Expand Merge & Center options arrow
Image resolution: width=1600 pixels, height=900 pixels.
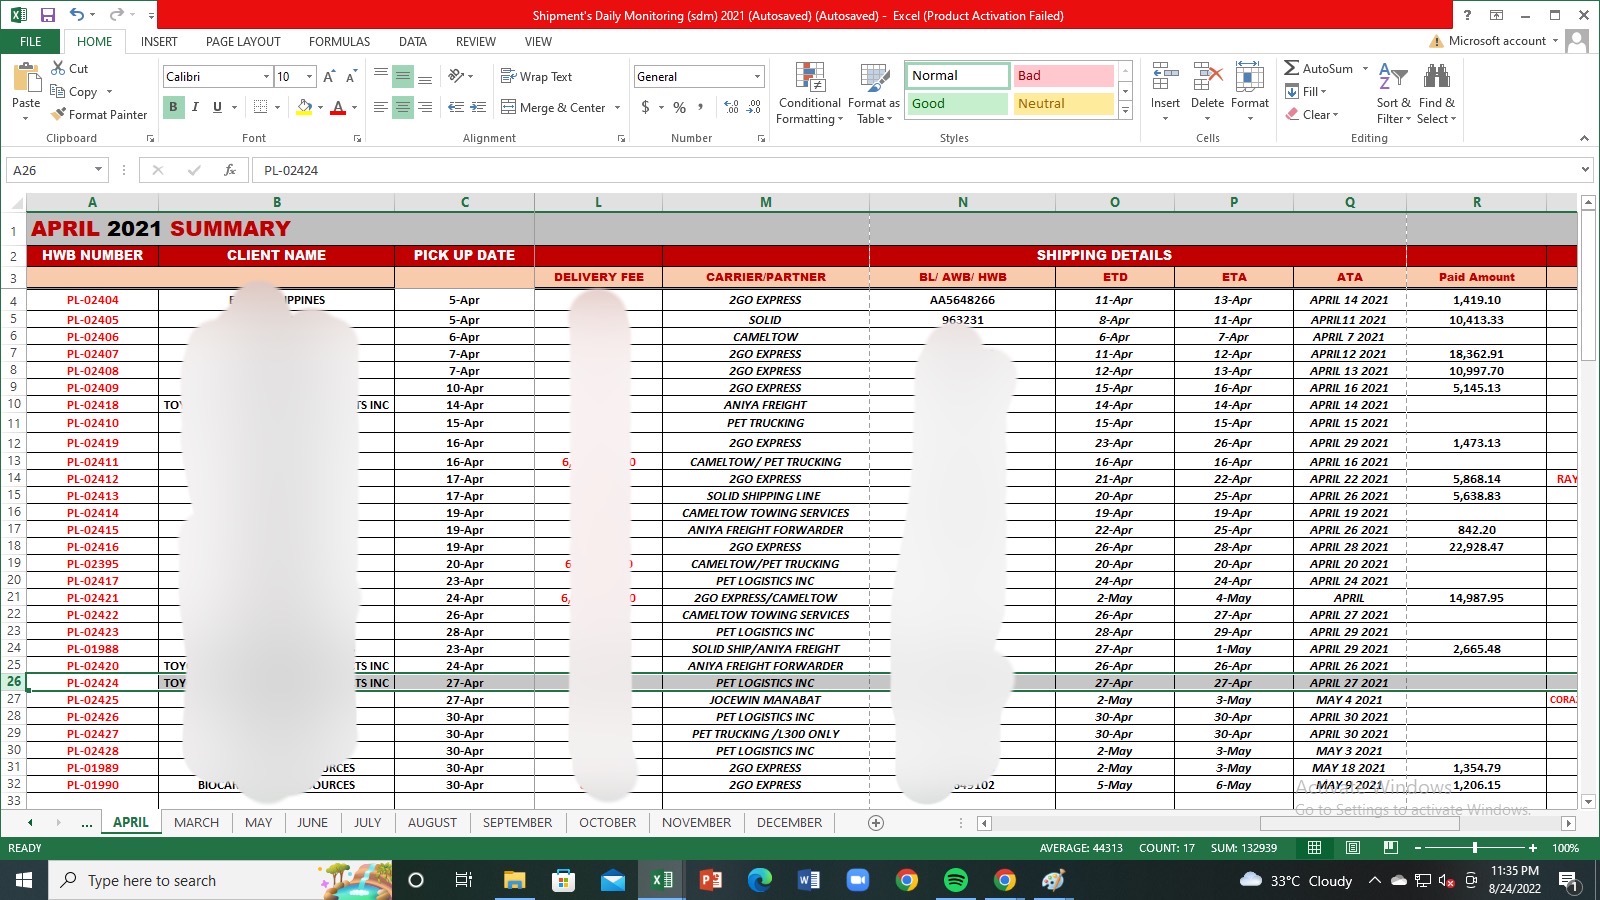617,107
